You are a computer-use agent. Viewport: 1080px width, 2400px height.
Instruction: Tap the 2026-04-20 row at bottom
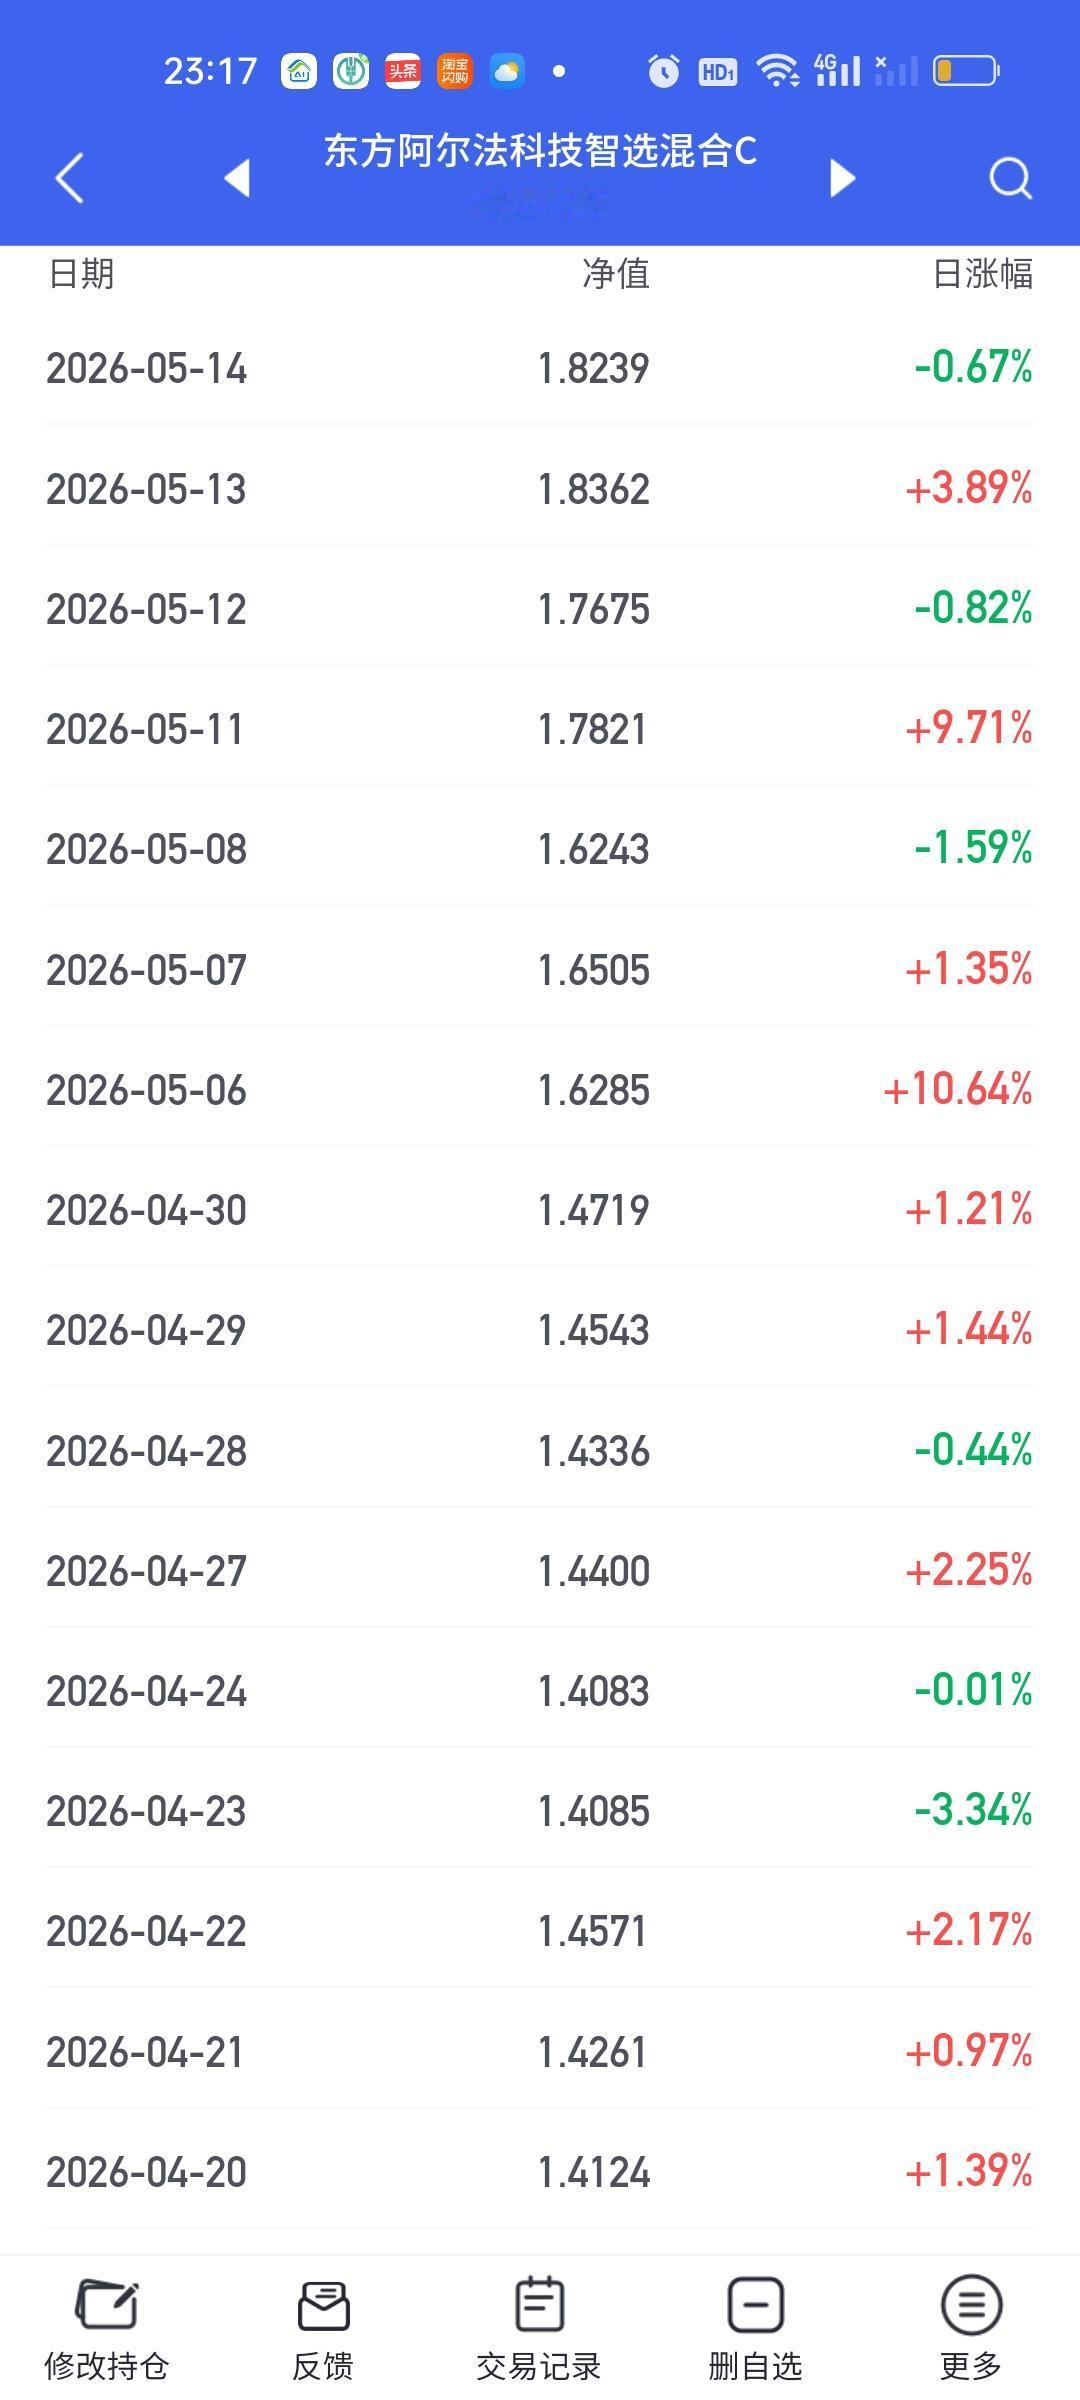pos(540,2171)
